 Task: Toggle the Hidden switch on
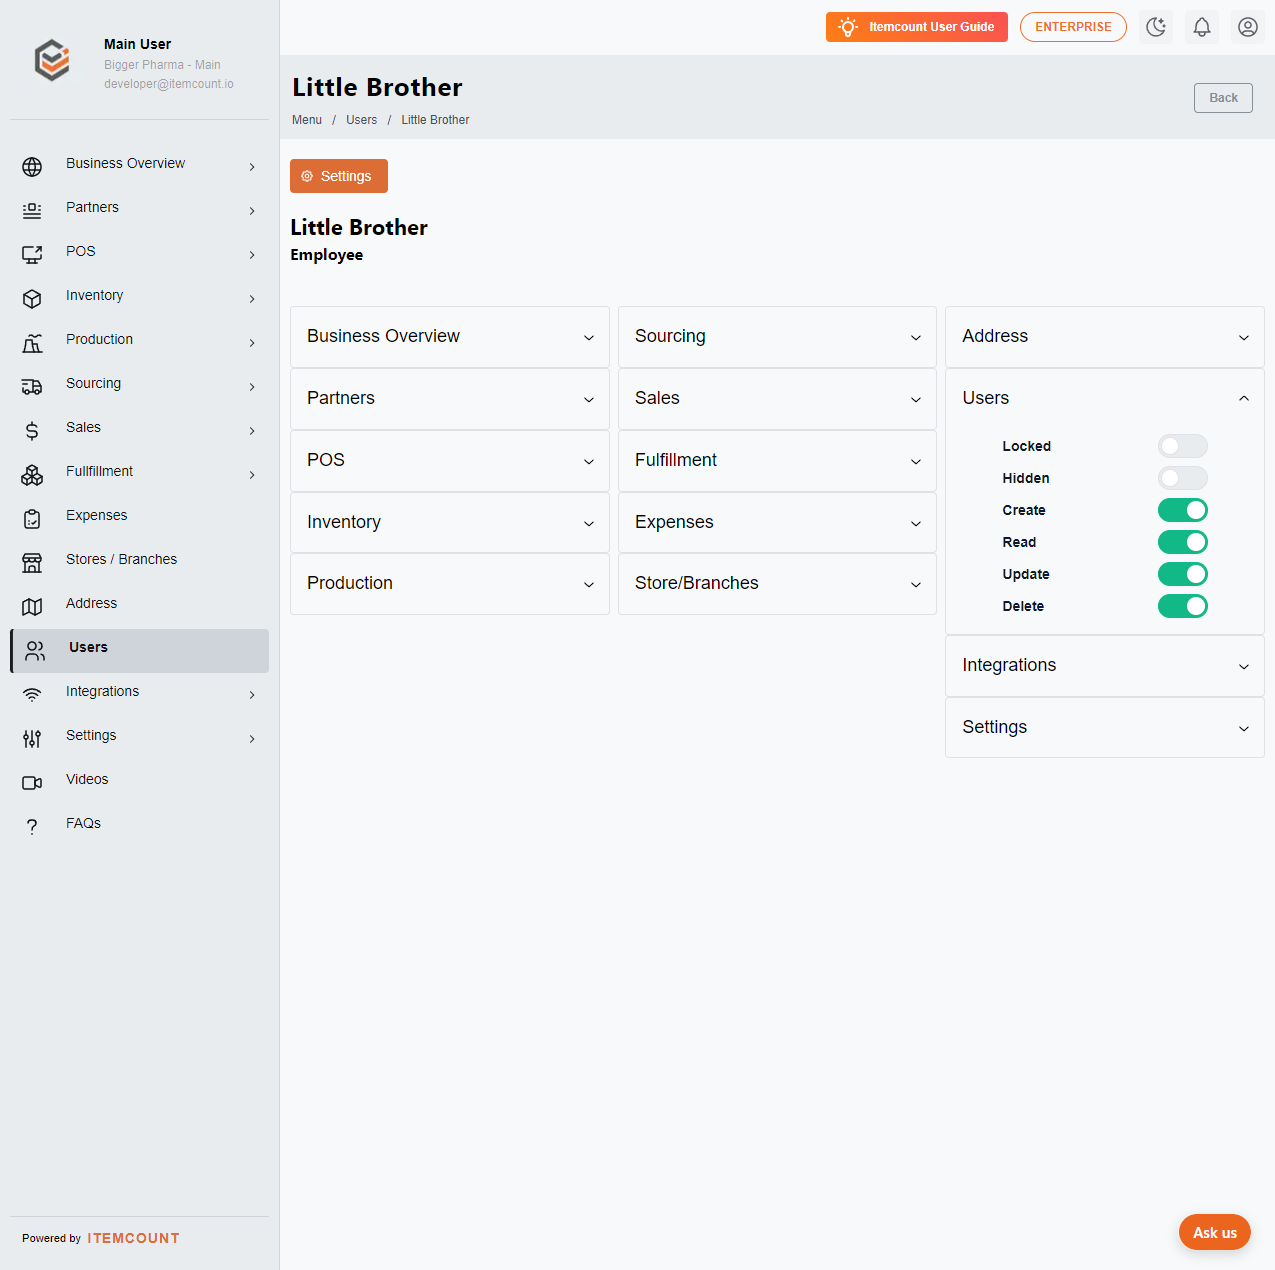point(1183,478)
